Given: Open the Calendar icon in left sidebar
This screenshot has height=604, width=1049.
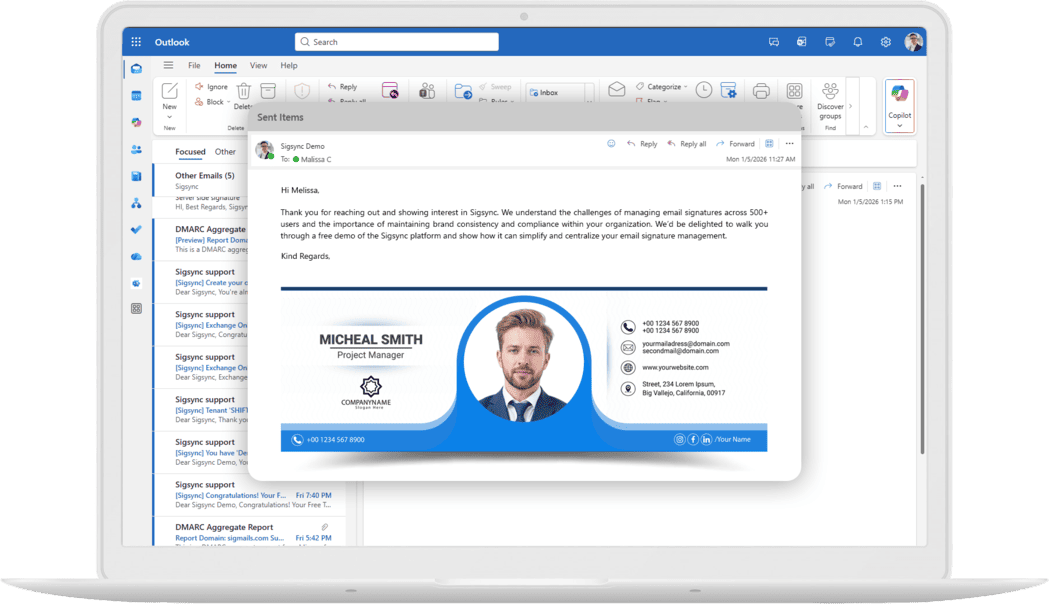Looking at the screenshot, I should point(136,96).
